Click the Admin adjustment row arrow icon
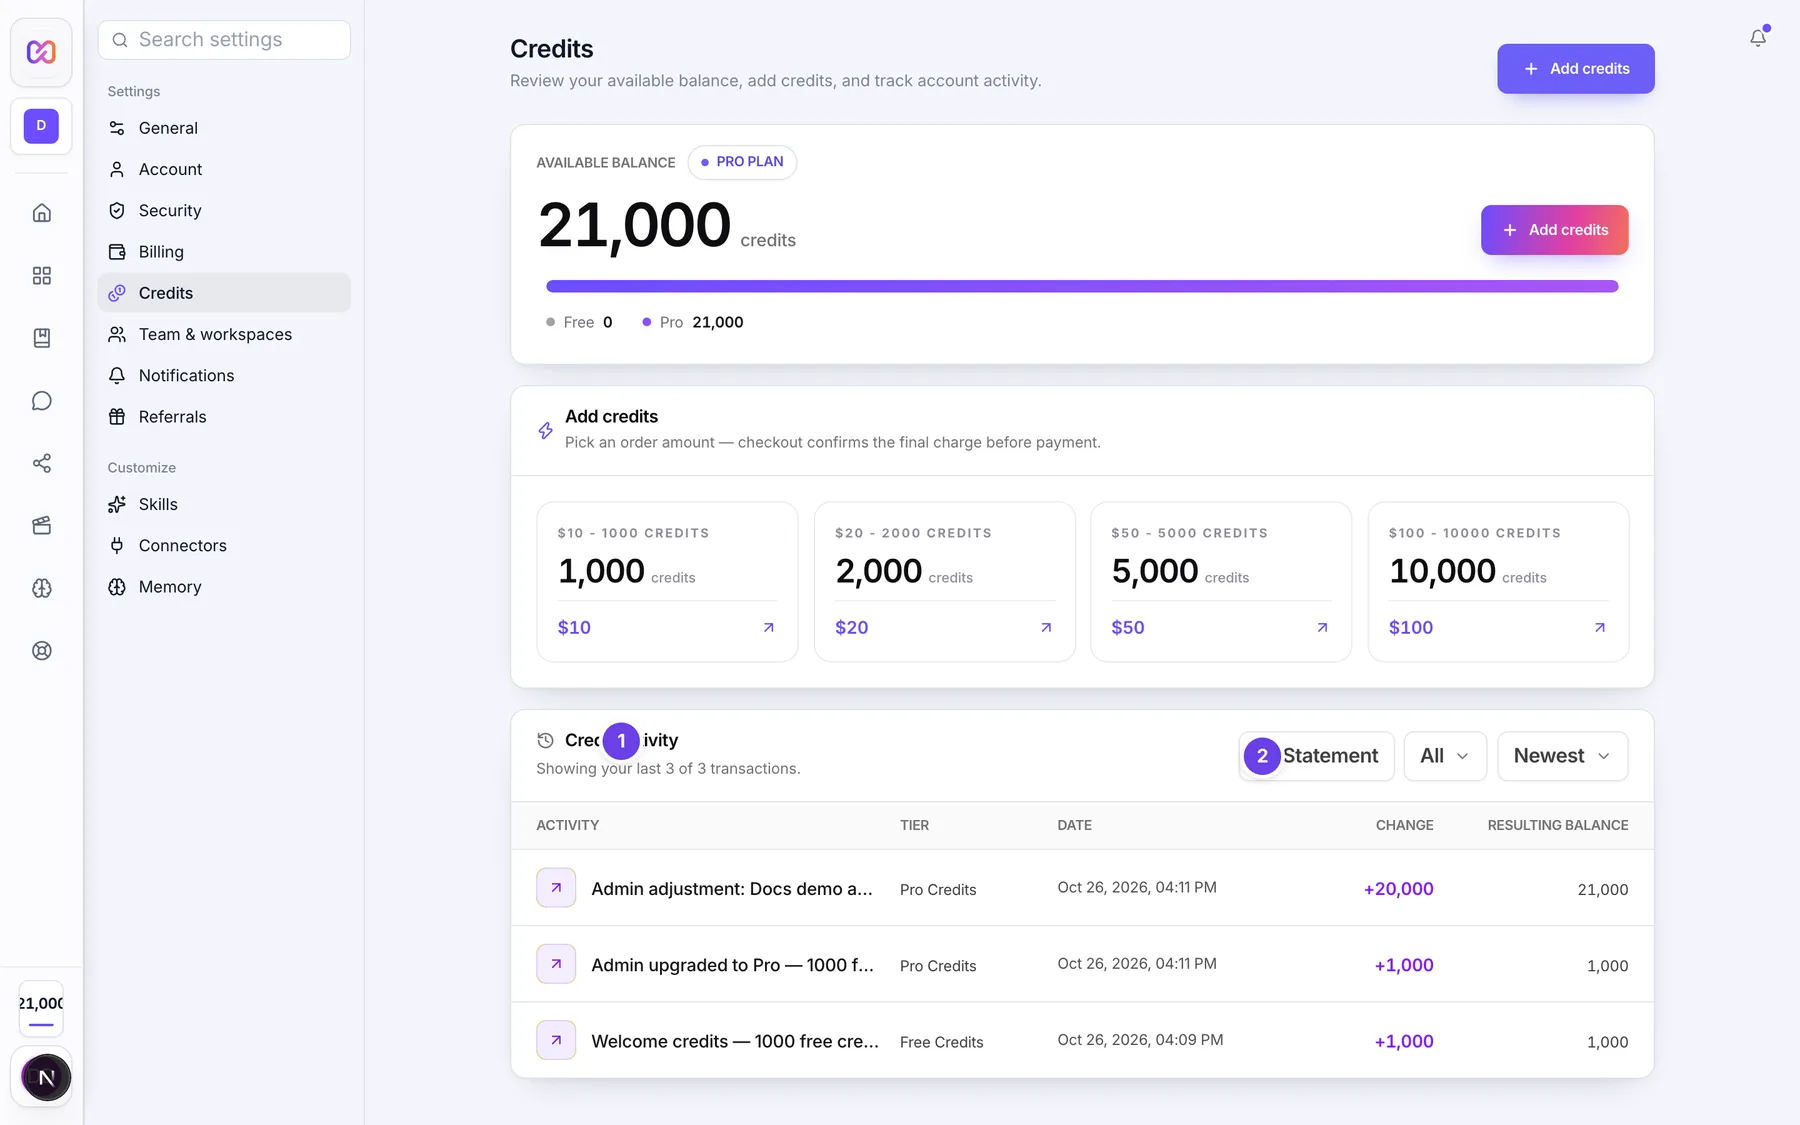1800x1125 pixels. [x=556, y=887]
